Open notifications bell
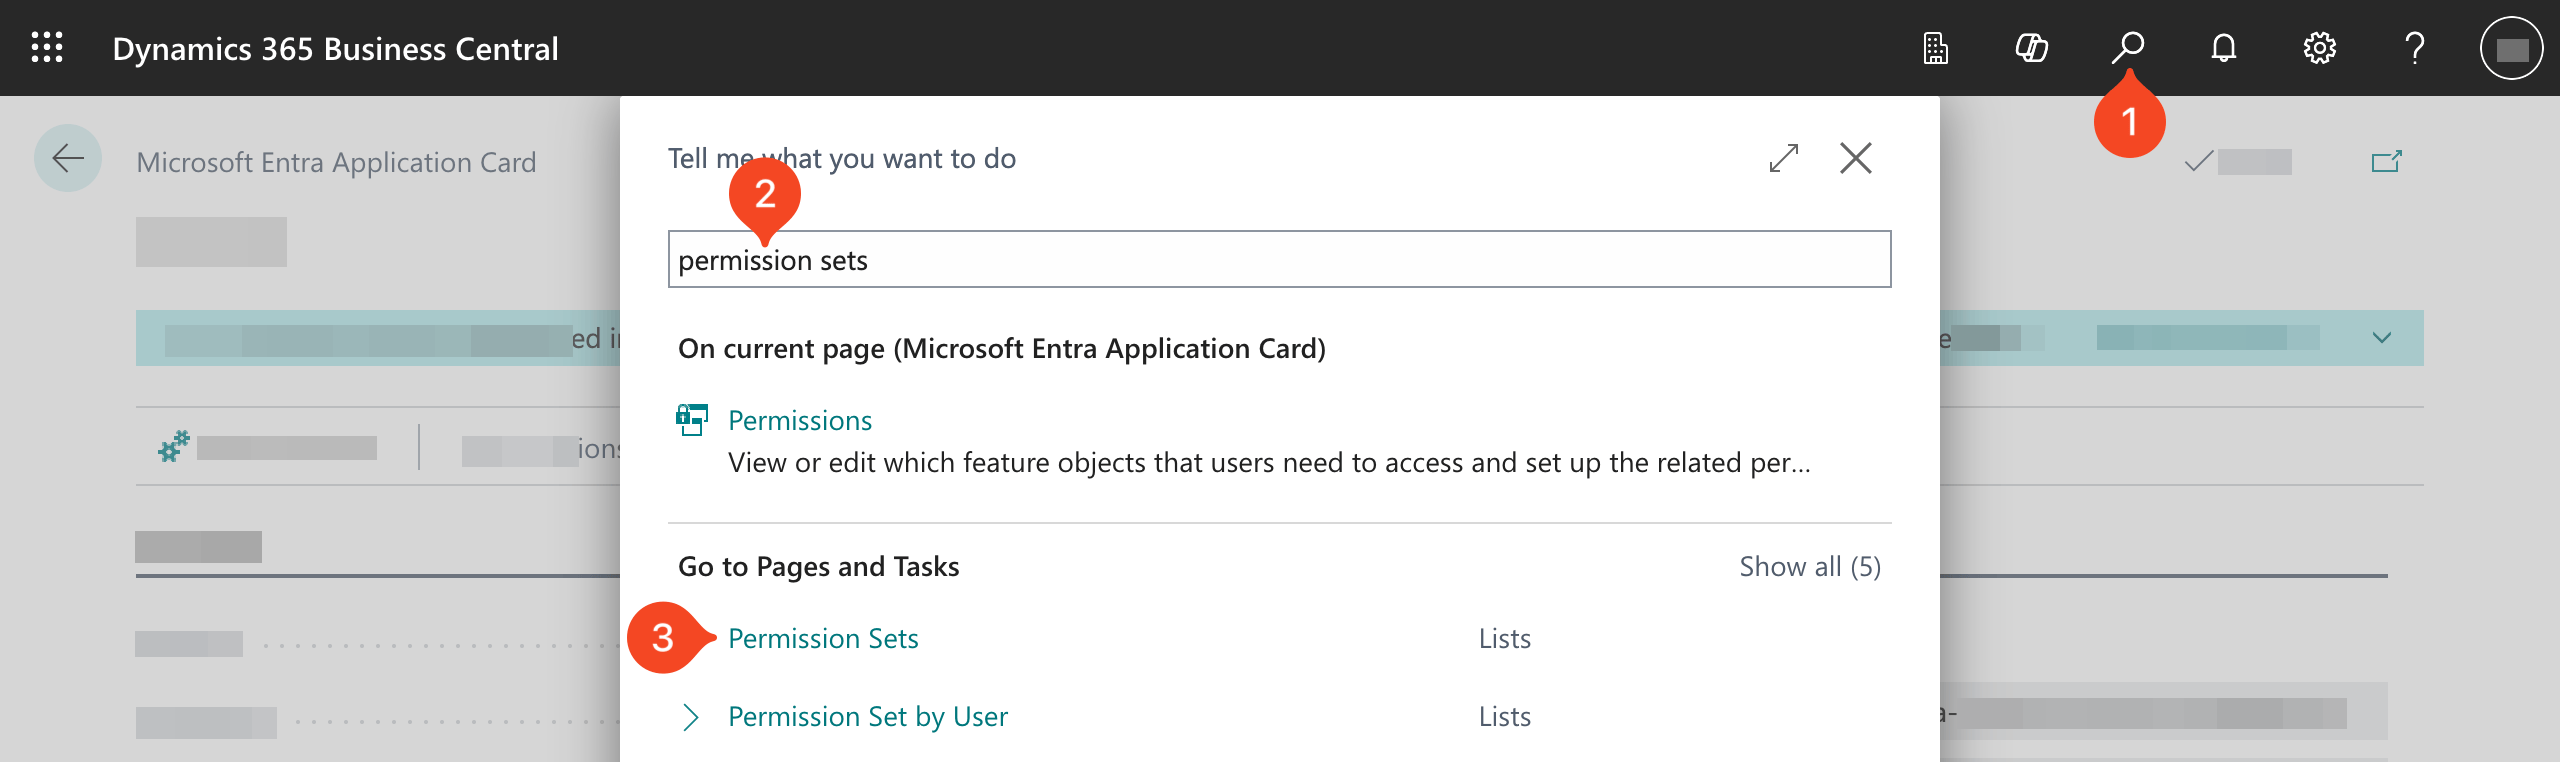2560x762 pixels. coord(2223,48)
